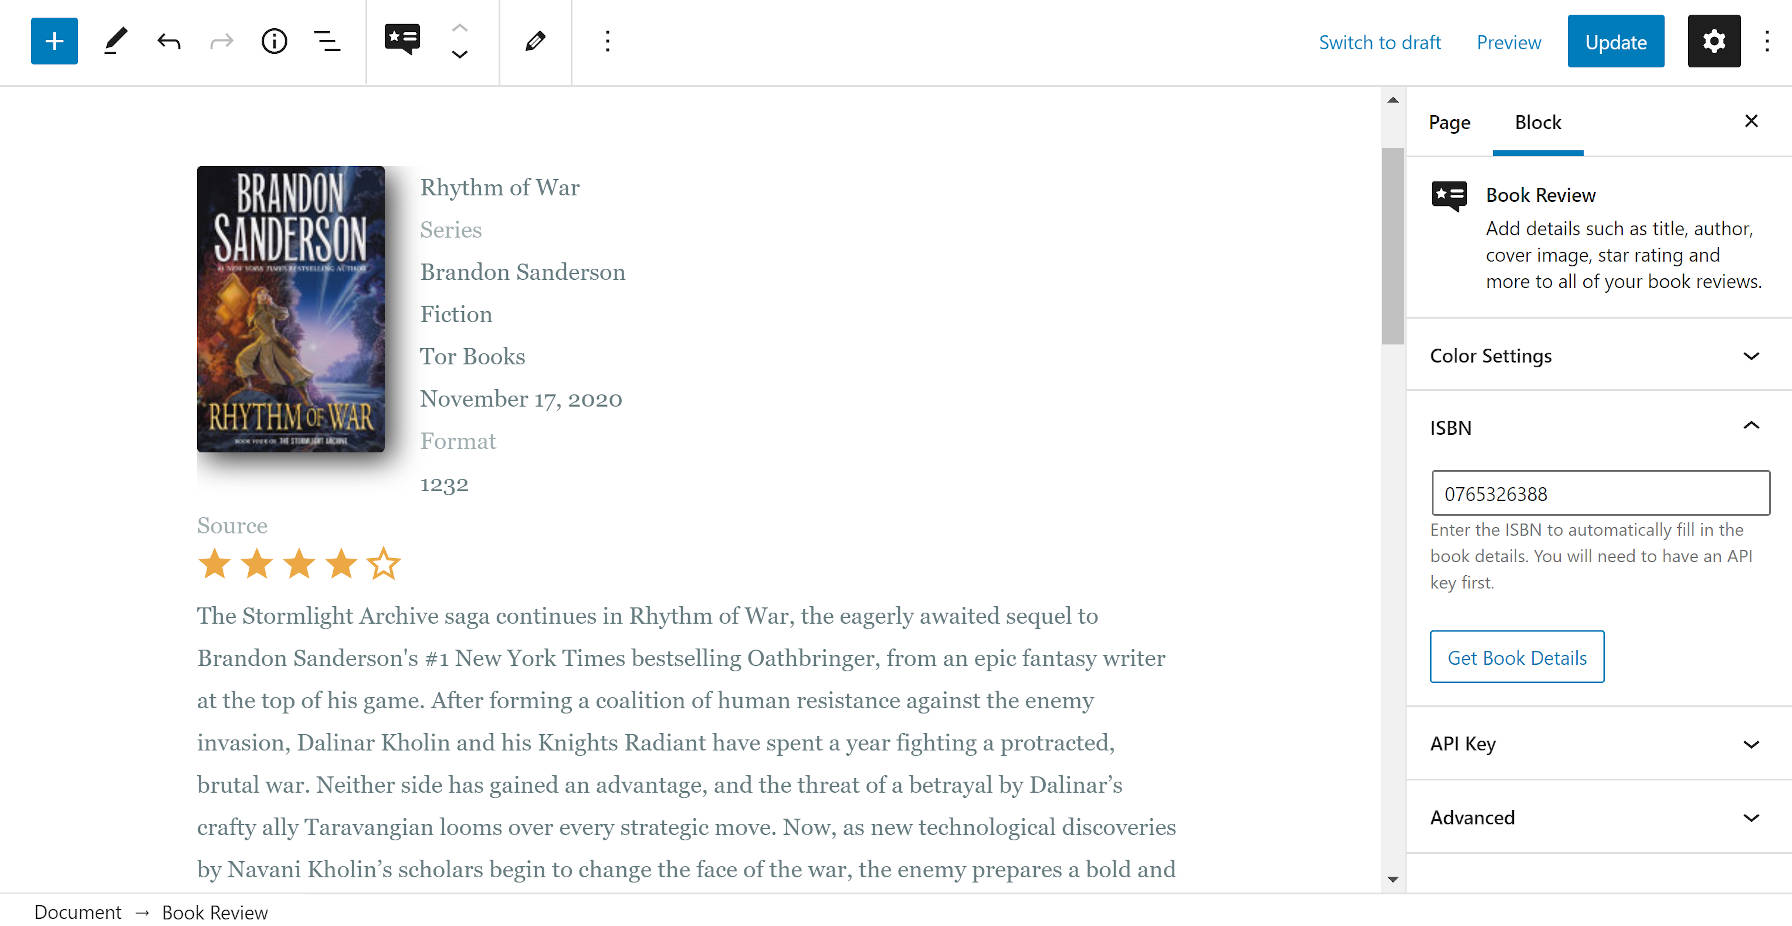
Task: Expand the API Key section
Action: click(x=1596, y=744)
